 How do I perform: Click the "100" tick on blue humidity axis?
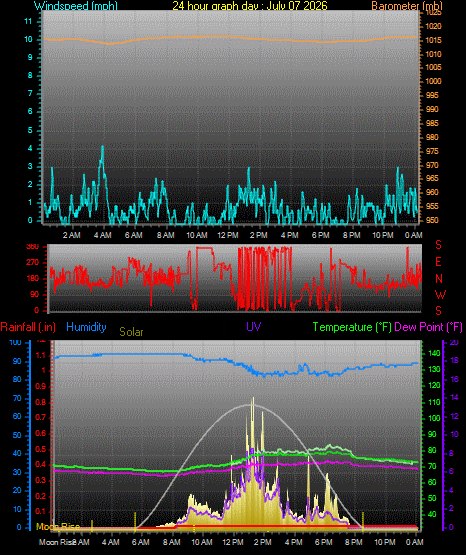[x=15, y=343]
